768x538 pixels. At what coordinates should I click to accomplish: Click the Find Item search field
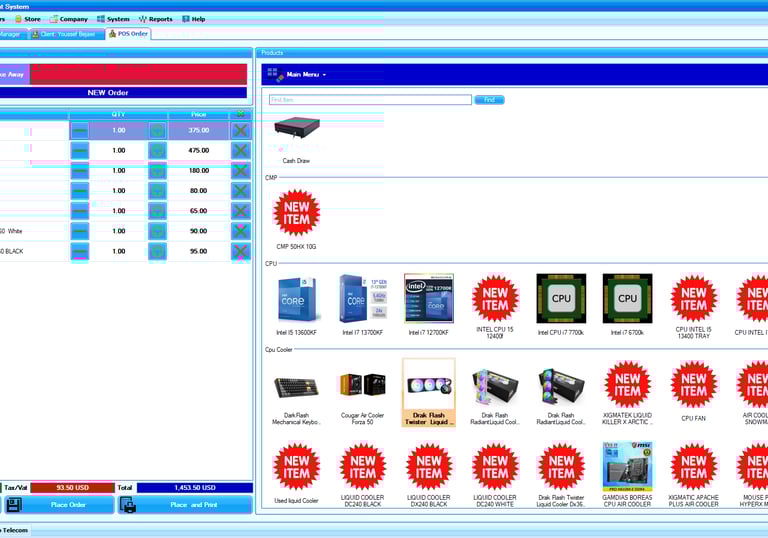point(370,100)
